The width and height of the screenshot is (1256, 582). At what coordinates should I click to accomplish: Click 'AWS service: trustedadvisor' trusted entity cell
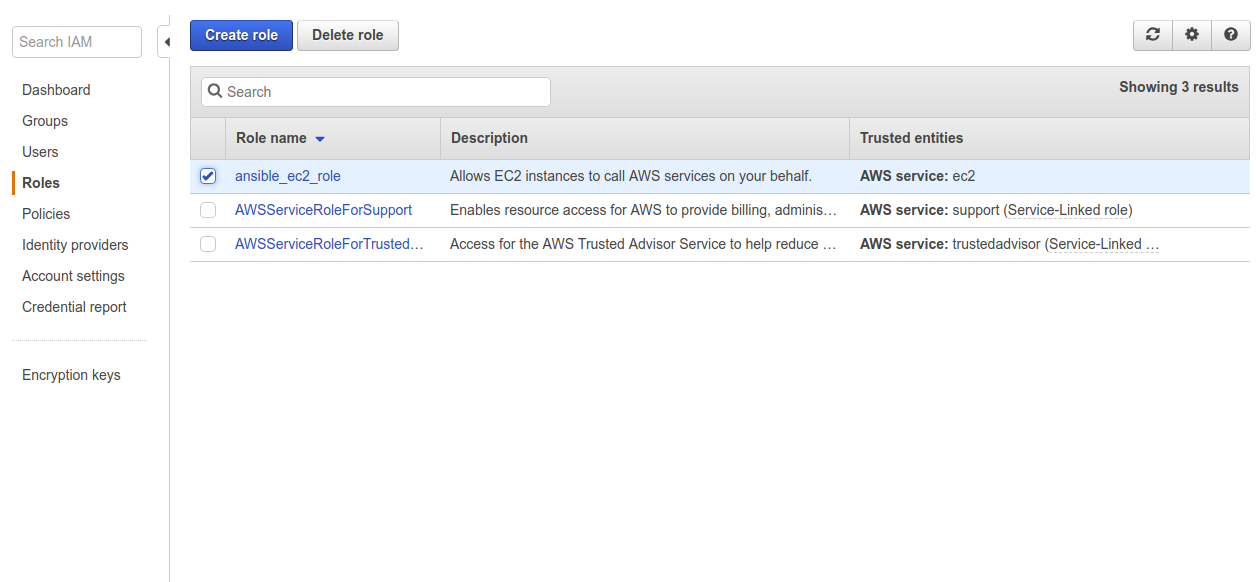[1009, 244]
